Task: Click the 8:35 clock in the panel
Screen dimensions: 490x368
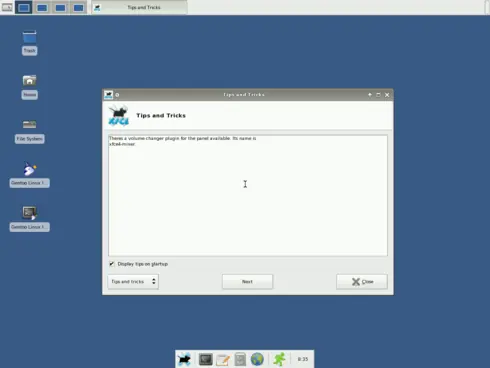Action: click(303, 359)
